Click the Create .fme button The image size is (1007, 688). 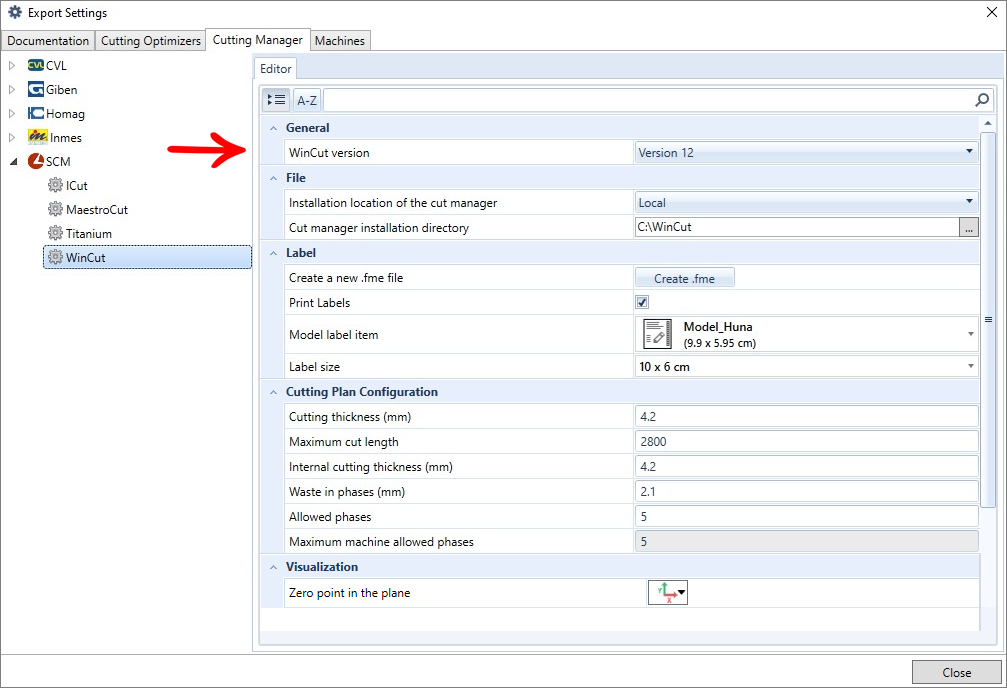(685, 278)
